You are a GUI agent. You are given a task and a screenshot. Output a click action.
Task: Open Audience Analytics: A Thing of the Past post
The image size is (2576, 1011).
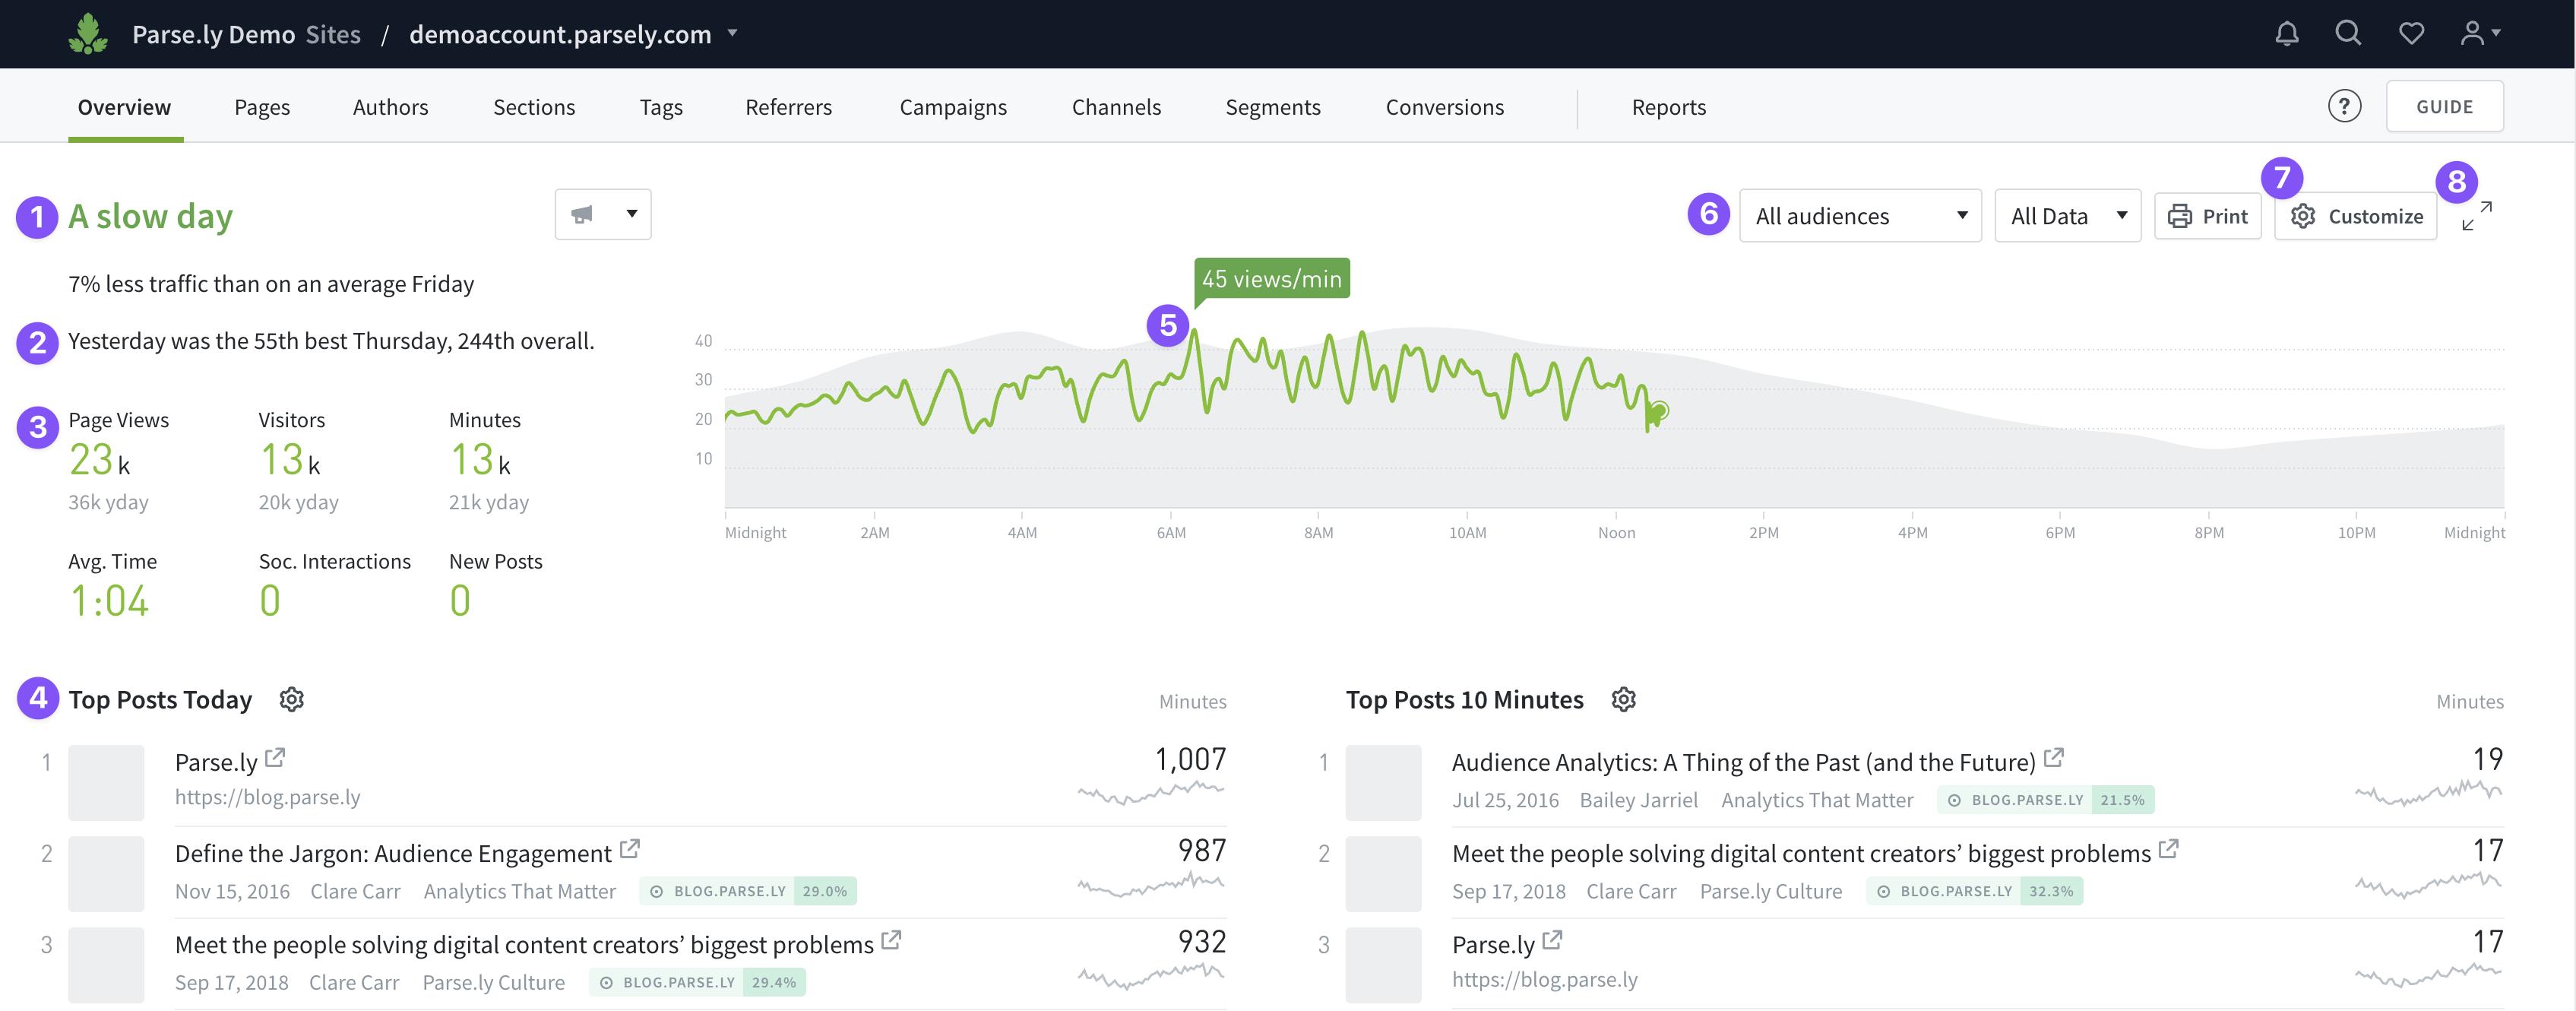pos(1743,762)
